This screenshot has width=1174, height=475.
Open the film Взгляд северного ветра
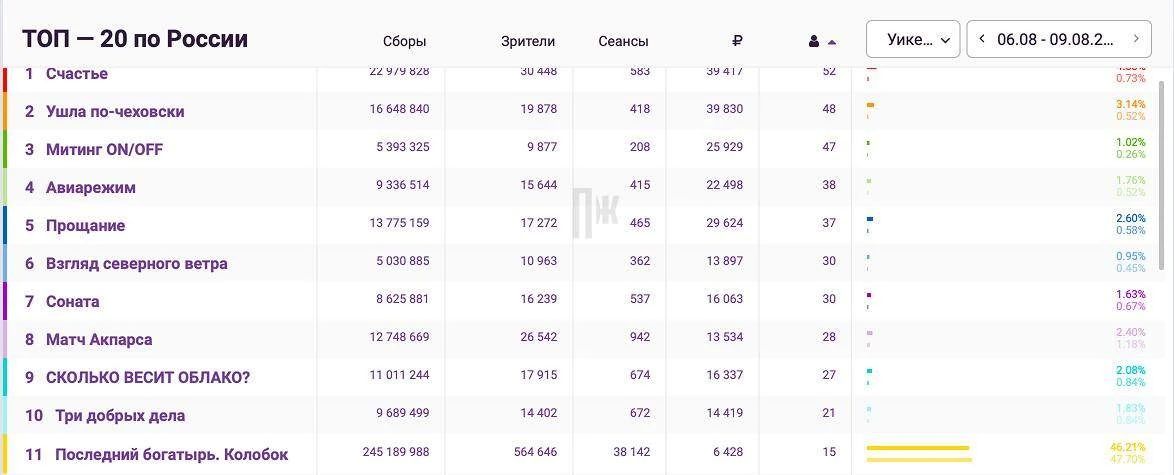point(136,264)
